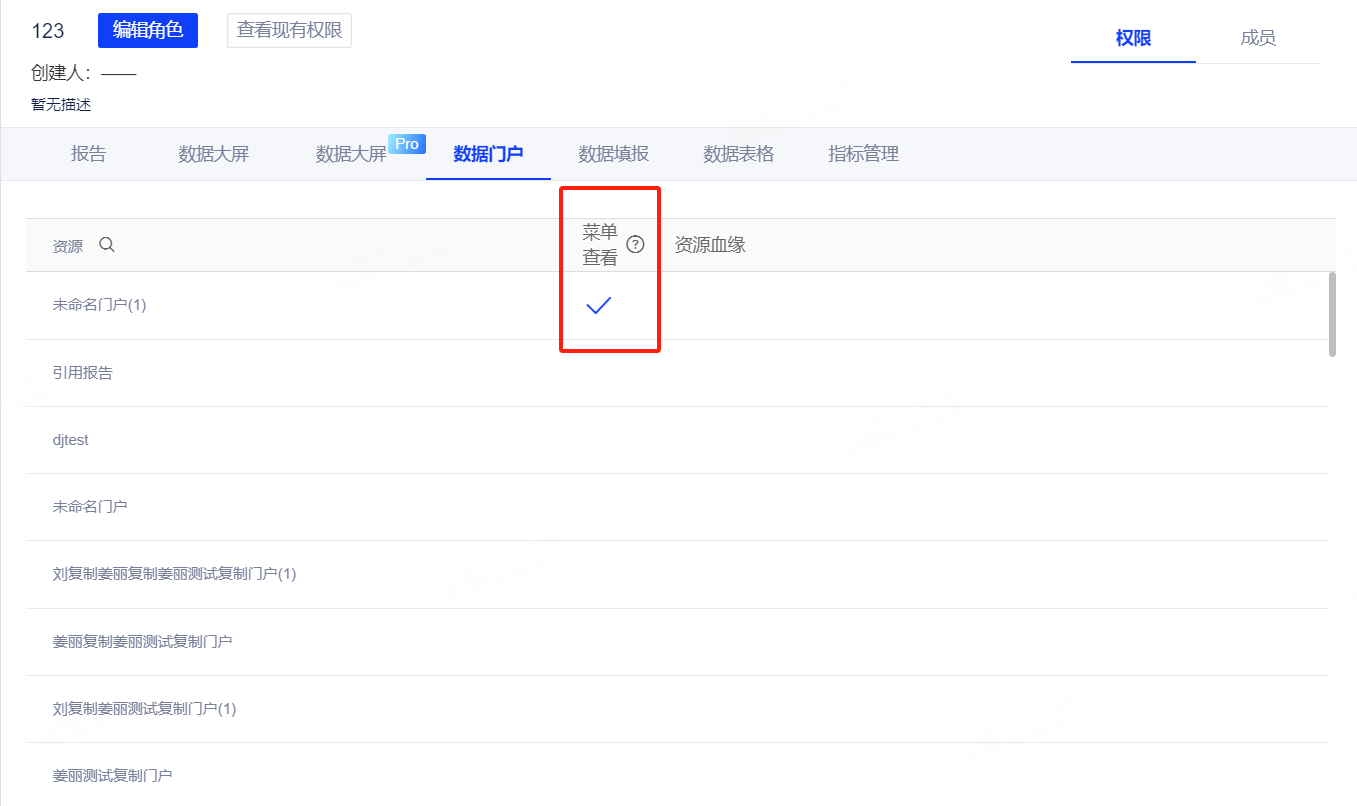Select the 引用报告 resource row
This screenshot has width=1357, height=806.
[83, 373]
